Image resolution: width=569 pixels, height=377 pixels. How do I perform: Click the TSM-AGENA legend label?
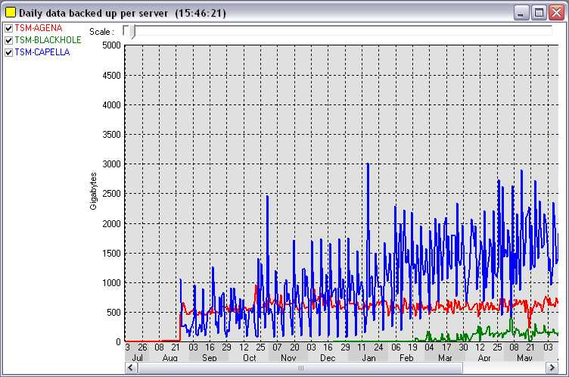coord(38,28)
